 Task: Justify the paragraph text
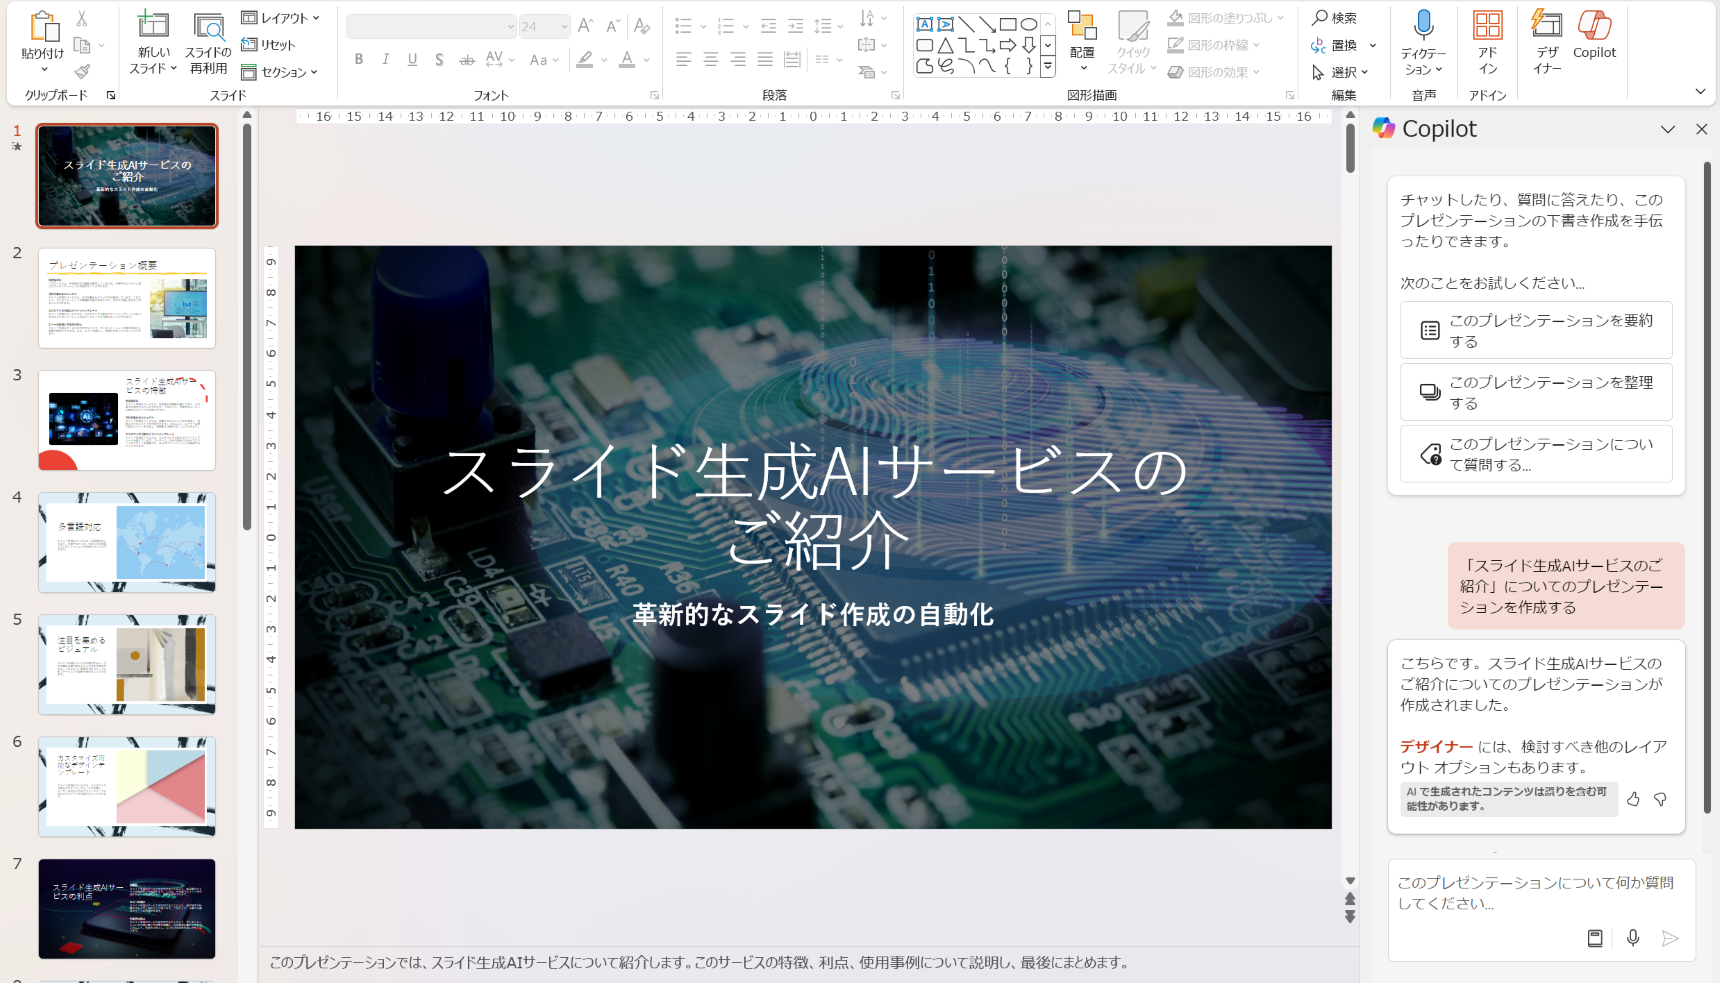pos(765,60)
